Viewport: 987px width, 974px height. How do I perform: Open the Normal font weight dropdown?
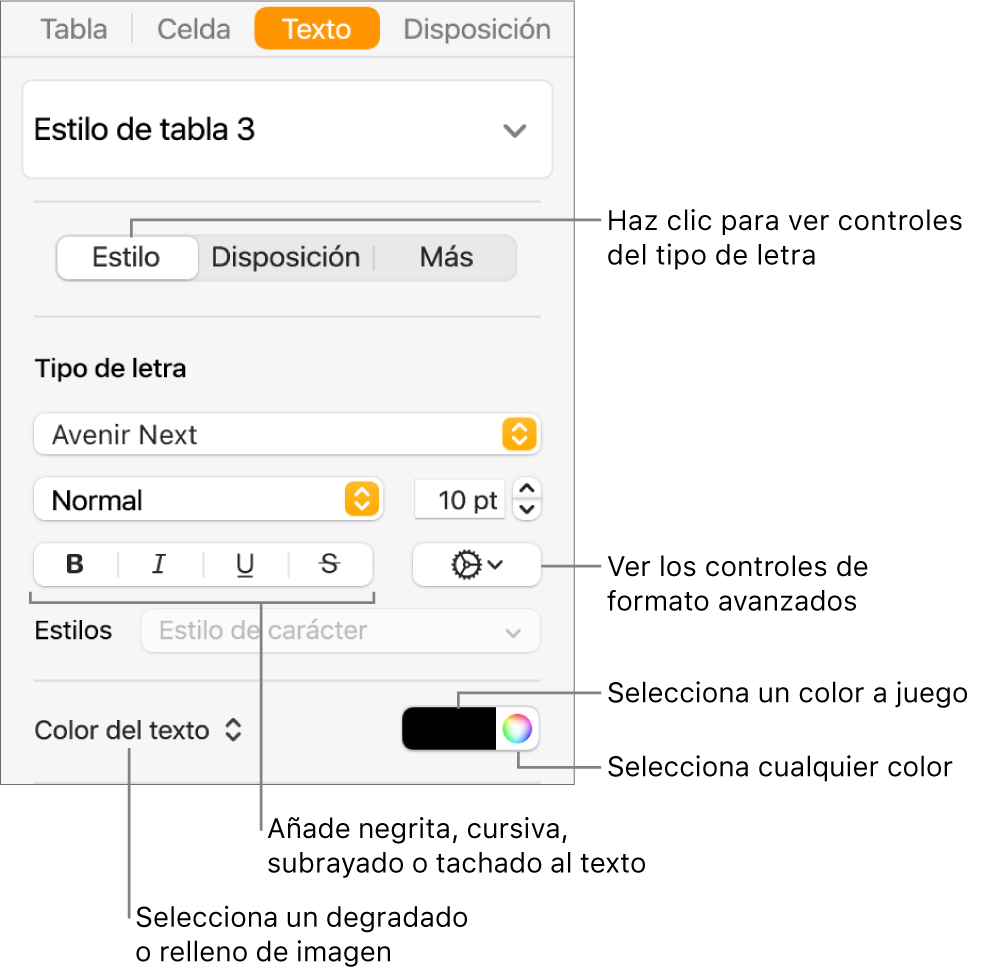[x=208, y=499]
